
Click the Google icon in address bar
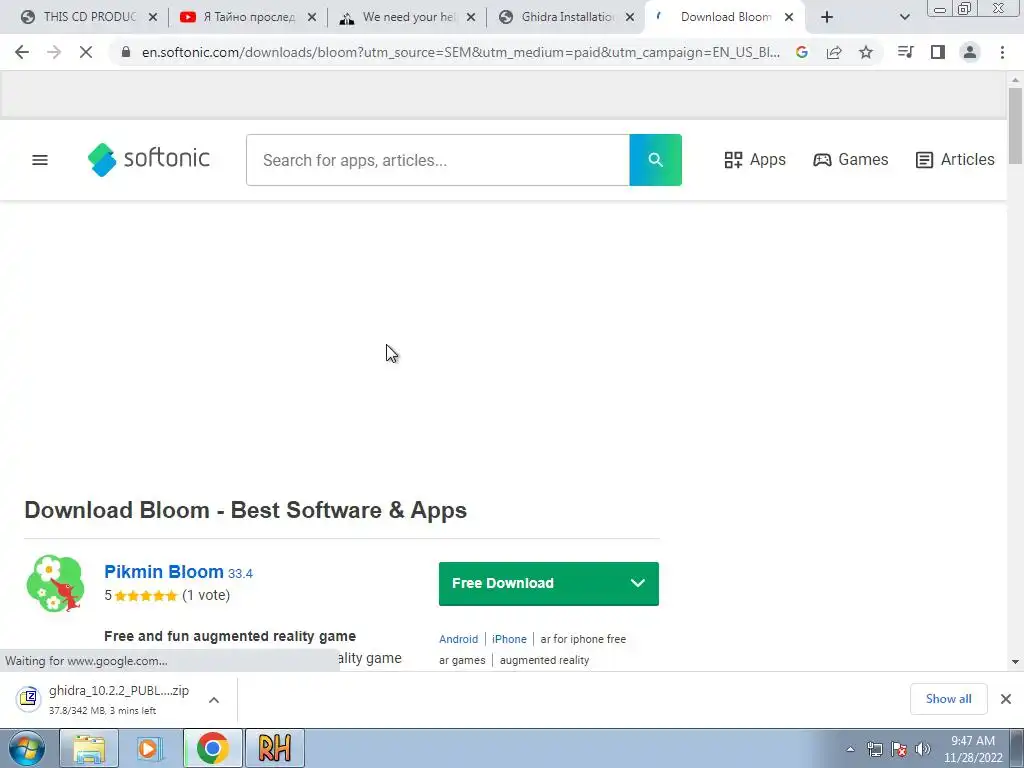(x=802, y=52)
